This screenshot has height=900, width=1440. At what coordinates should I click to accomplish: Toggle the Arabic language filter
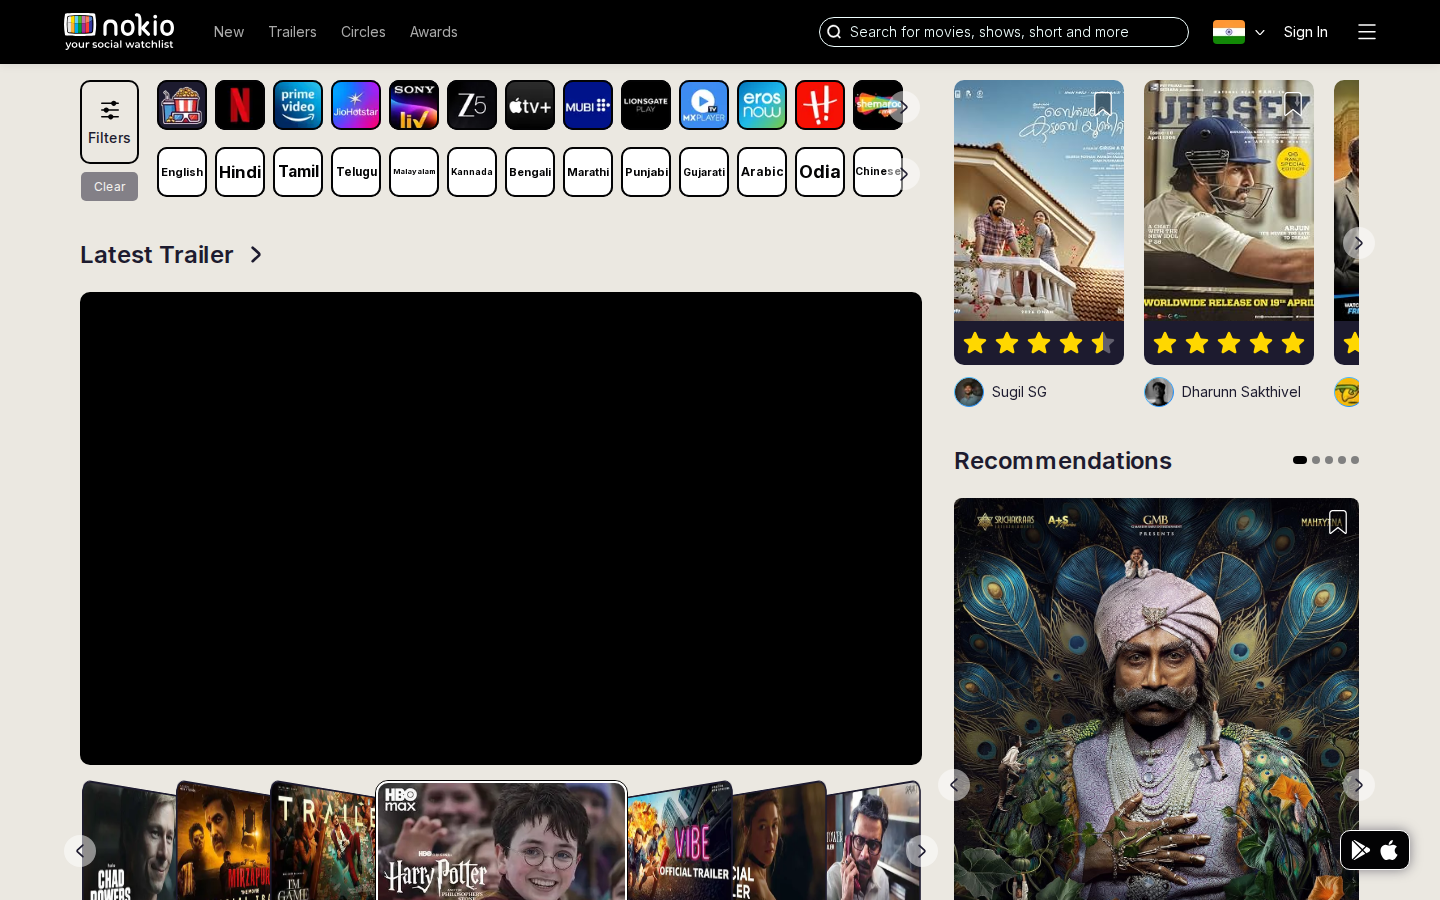tap(762, 172)
